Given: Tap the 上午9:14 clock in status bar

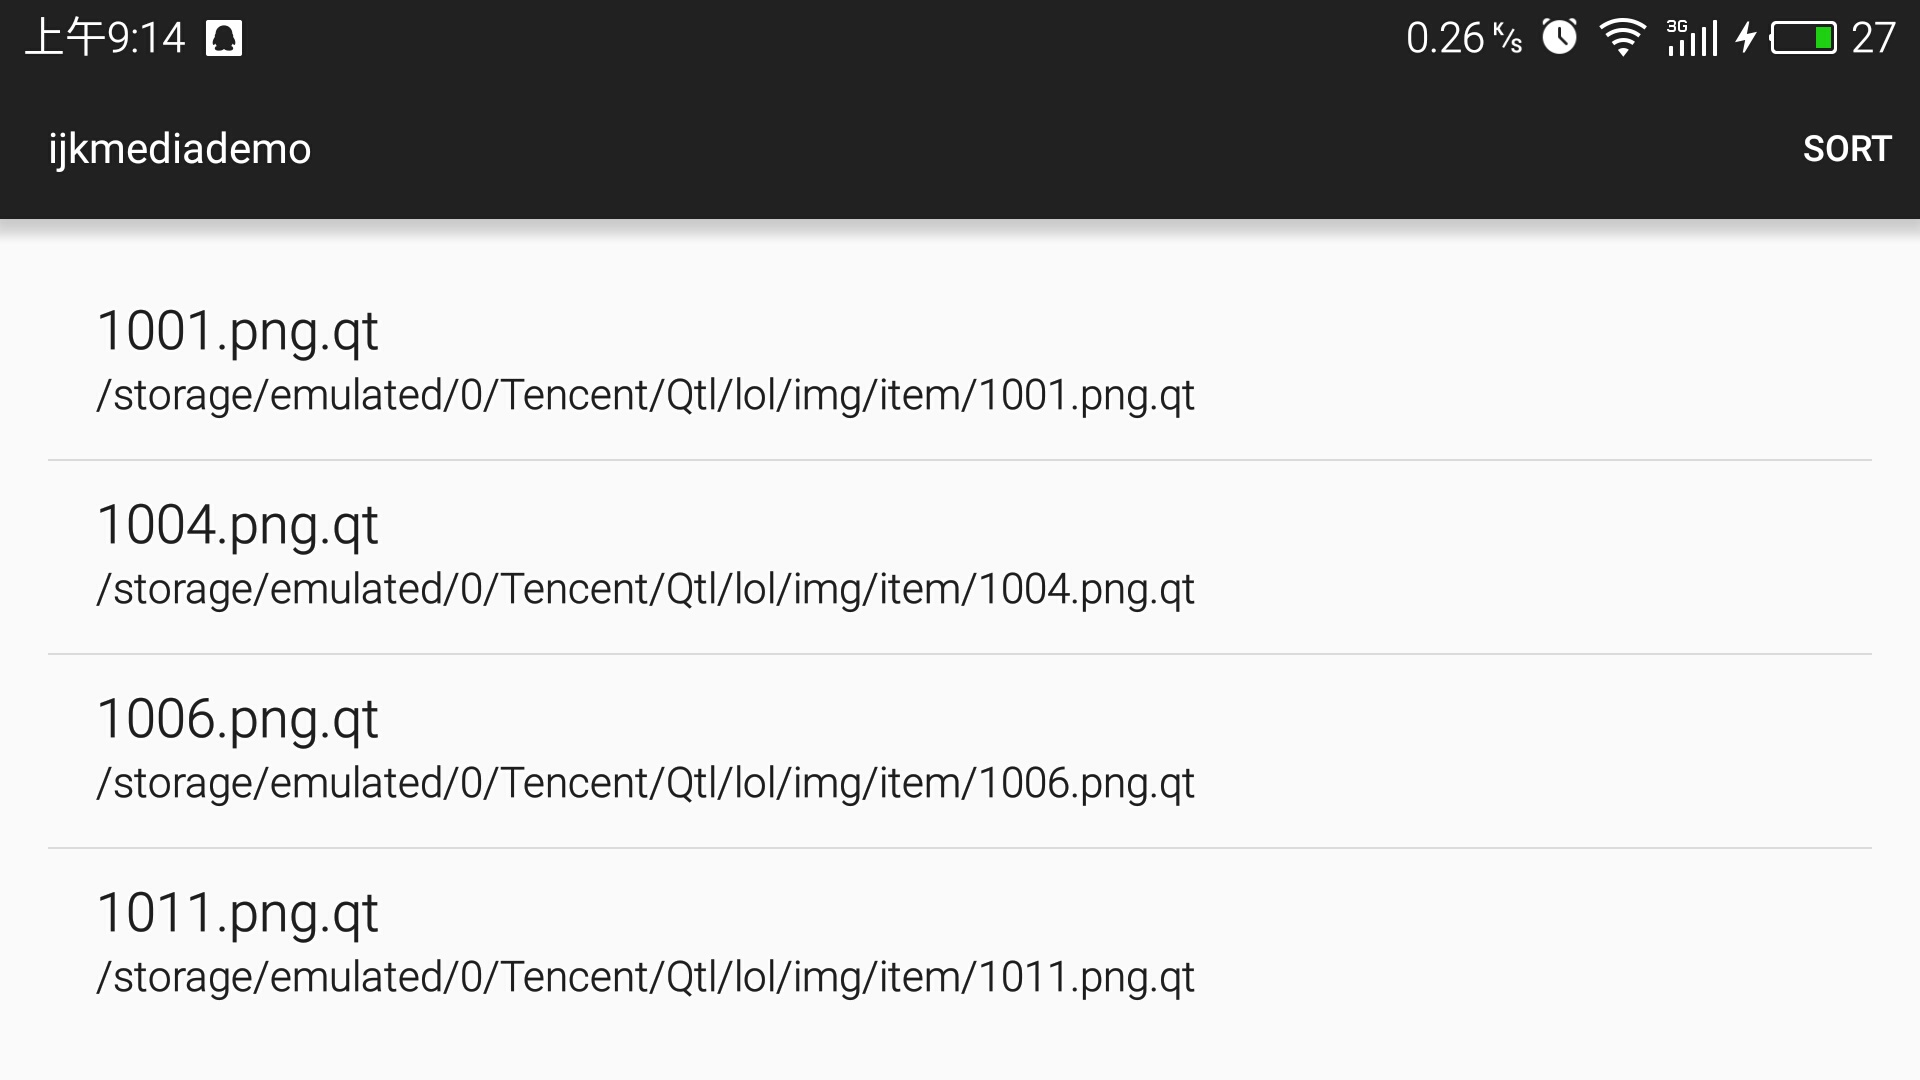Looking at the screenshot, I should click(105, 38).
